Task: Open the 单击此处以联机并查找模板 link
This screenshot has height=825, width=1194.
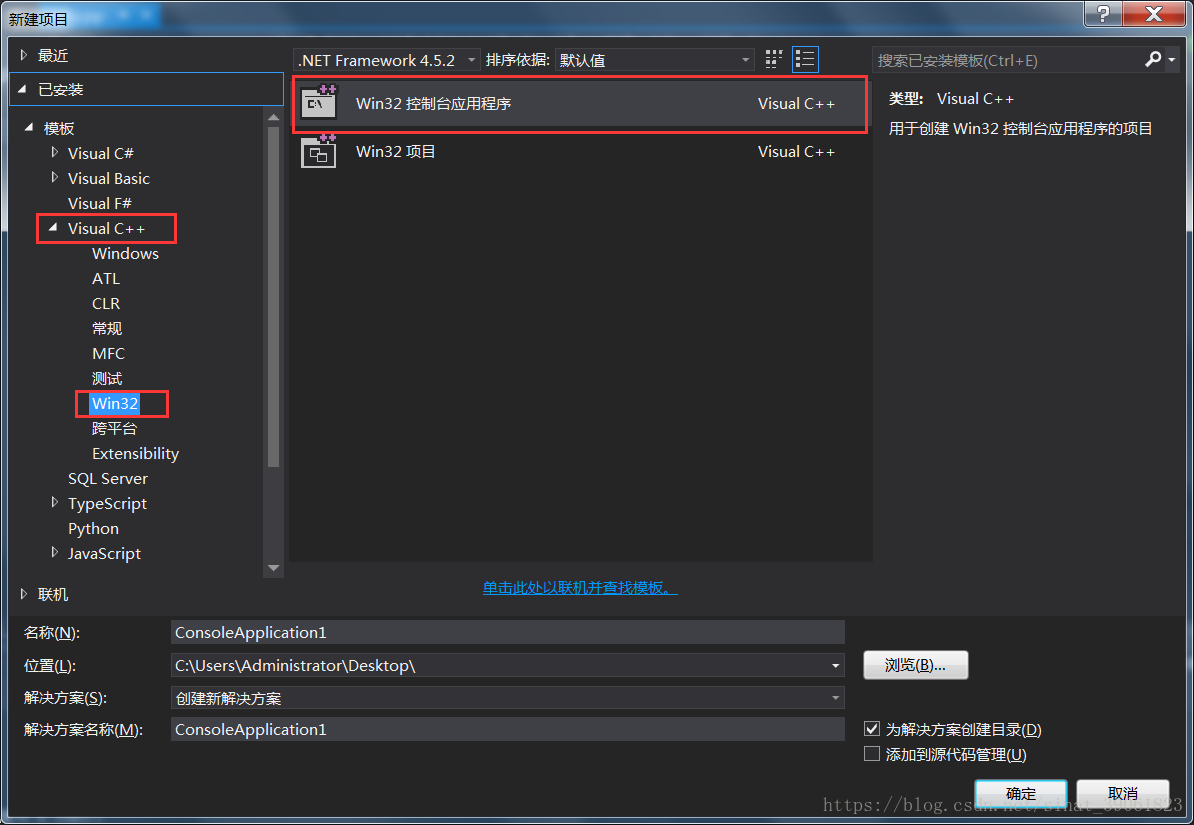Action: (580, 587)
